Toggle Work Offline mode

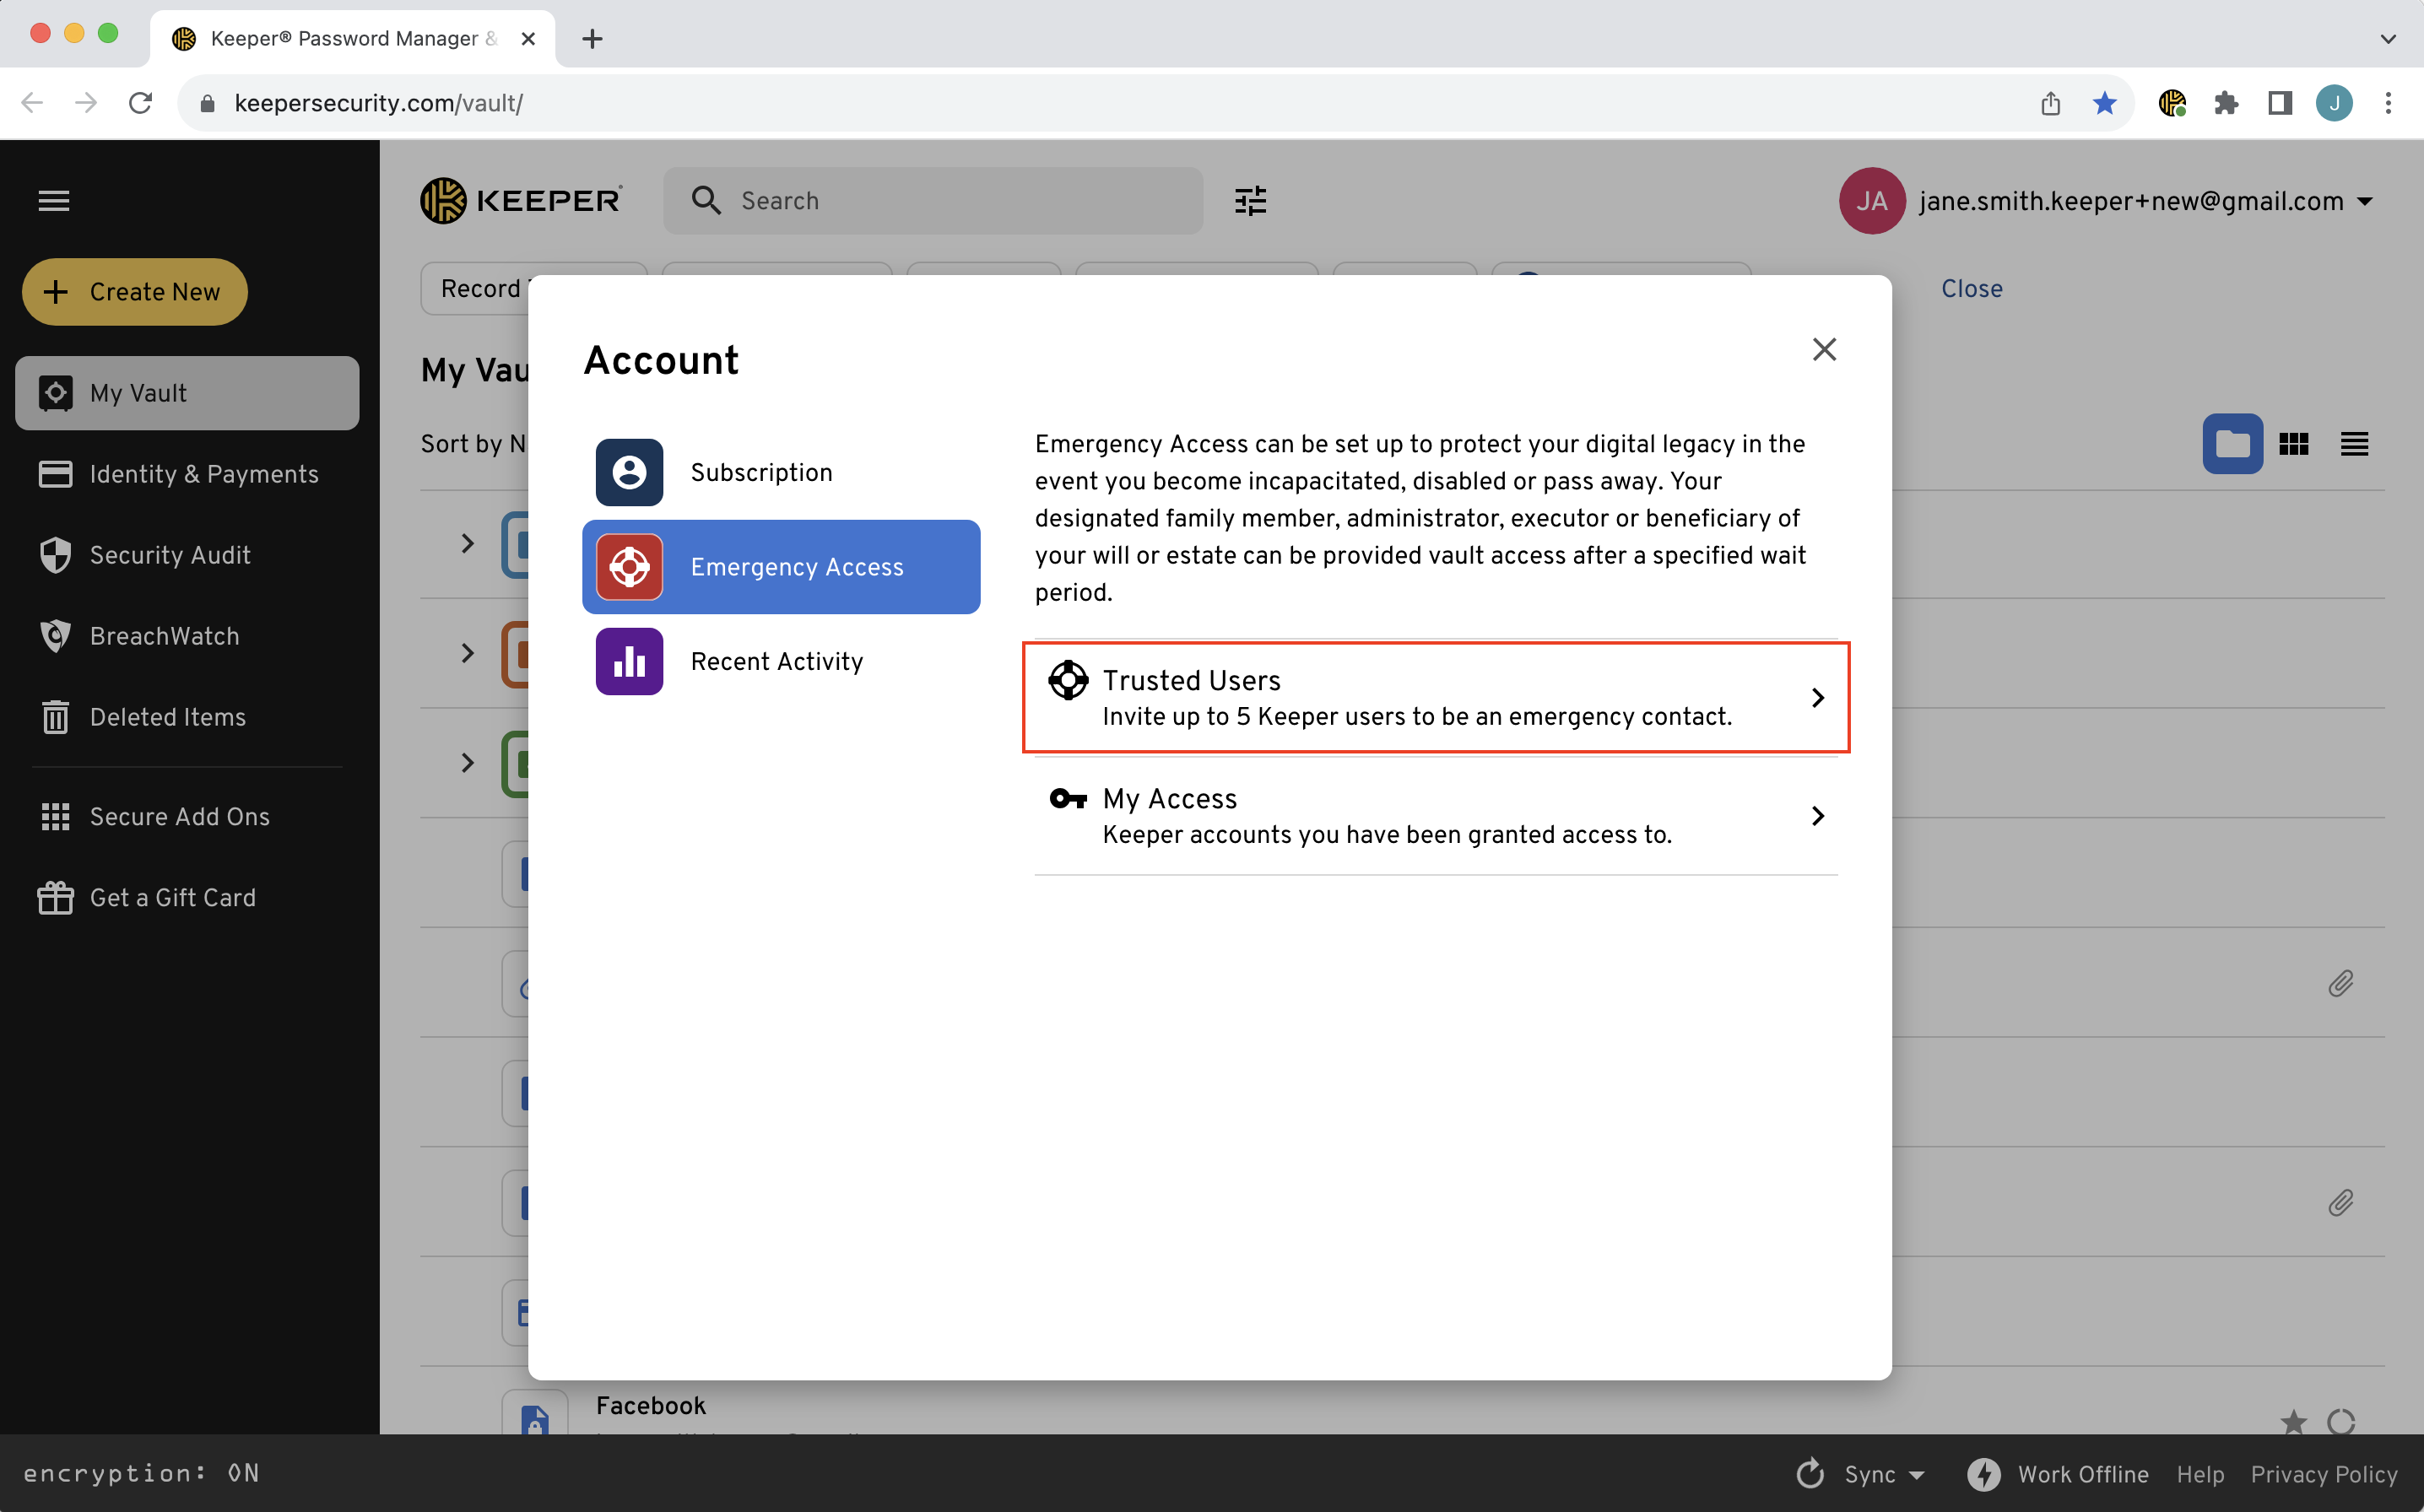coord(2058,1474)
